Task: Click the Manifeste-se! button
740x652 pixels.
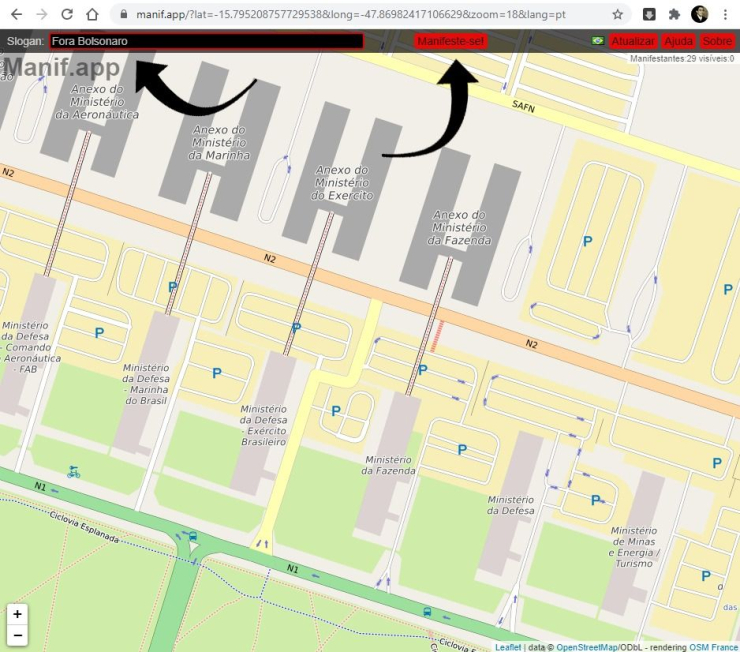Action: click(x=450, y=41)
